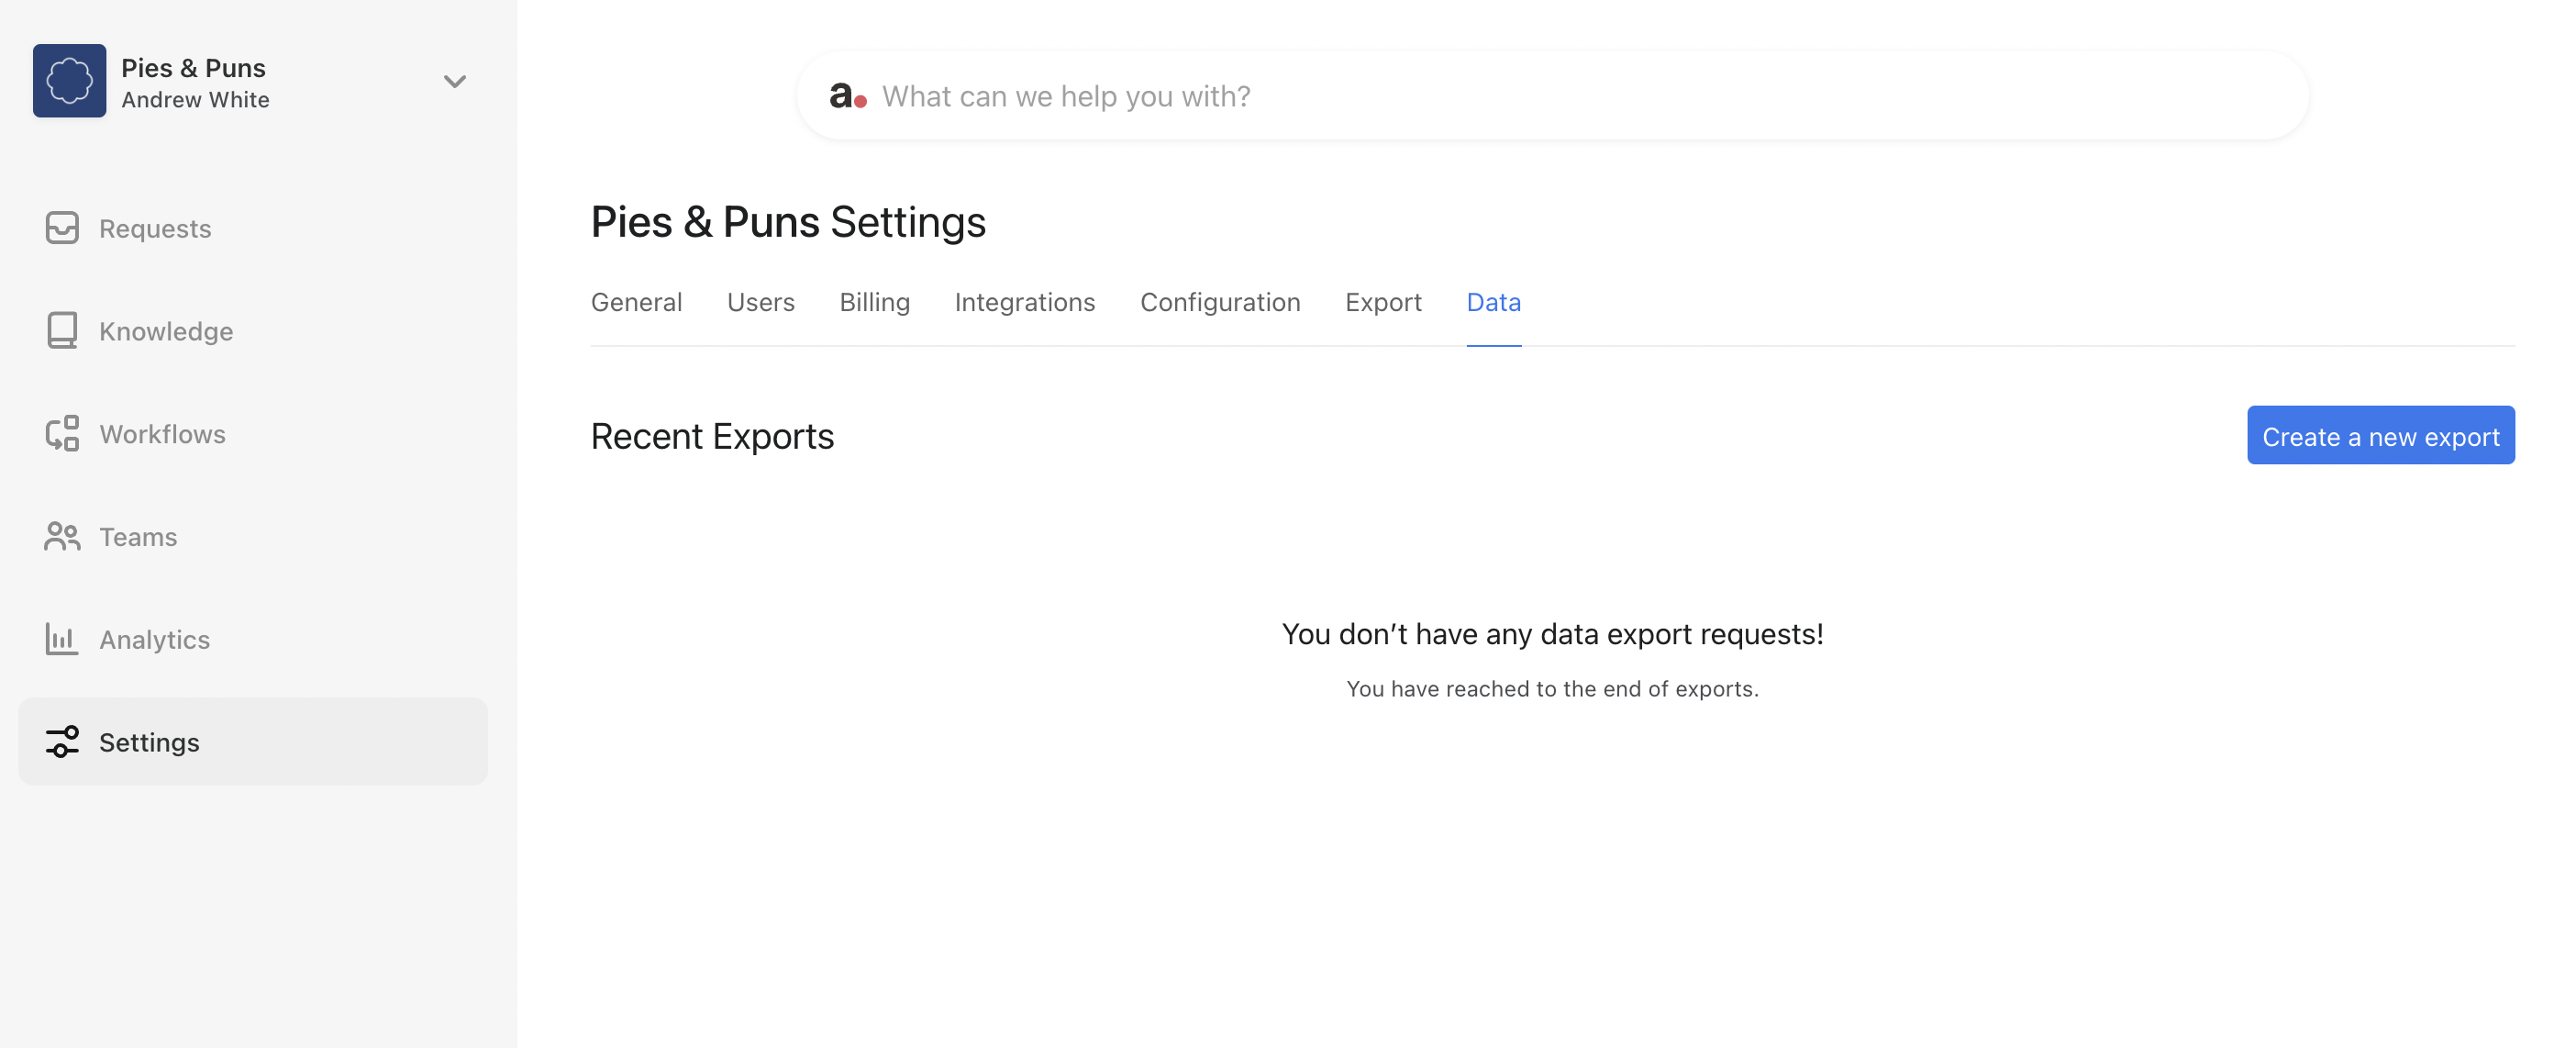
Task: Select the Data tab
Action: [x=1494, y=302]
